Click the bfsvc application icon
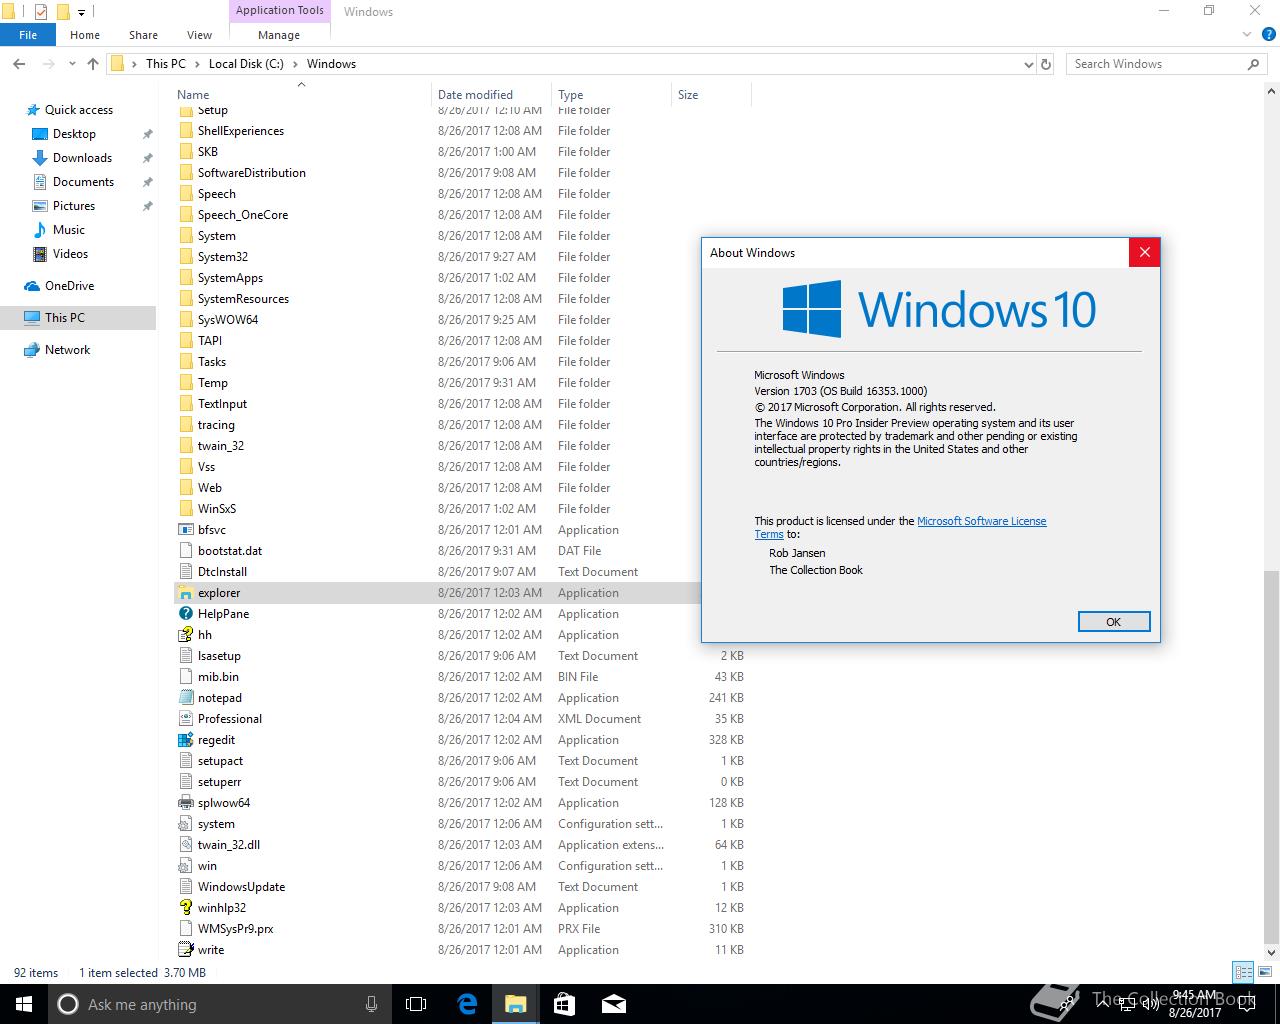This screenshot has height=1024, width=1280. click(185, 530)
